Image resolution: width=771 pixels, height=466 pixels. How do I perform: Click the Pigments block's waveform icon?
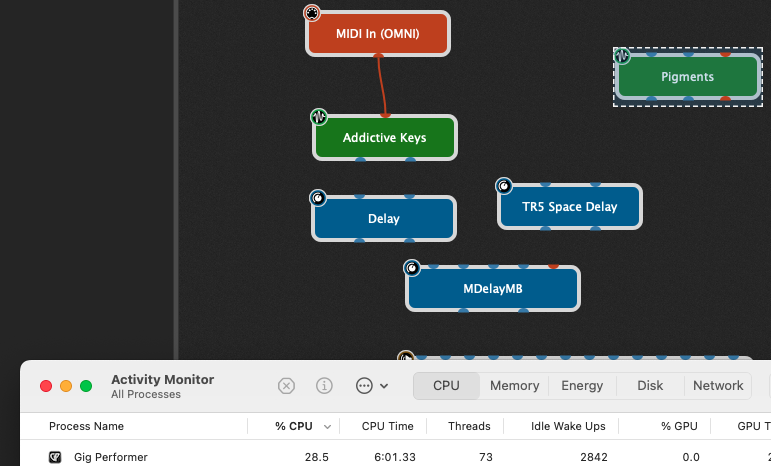(x=622, y=56)
